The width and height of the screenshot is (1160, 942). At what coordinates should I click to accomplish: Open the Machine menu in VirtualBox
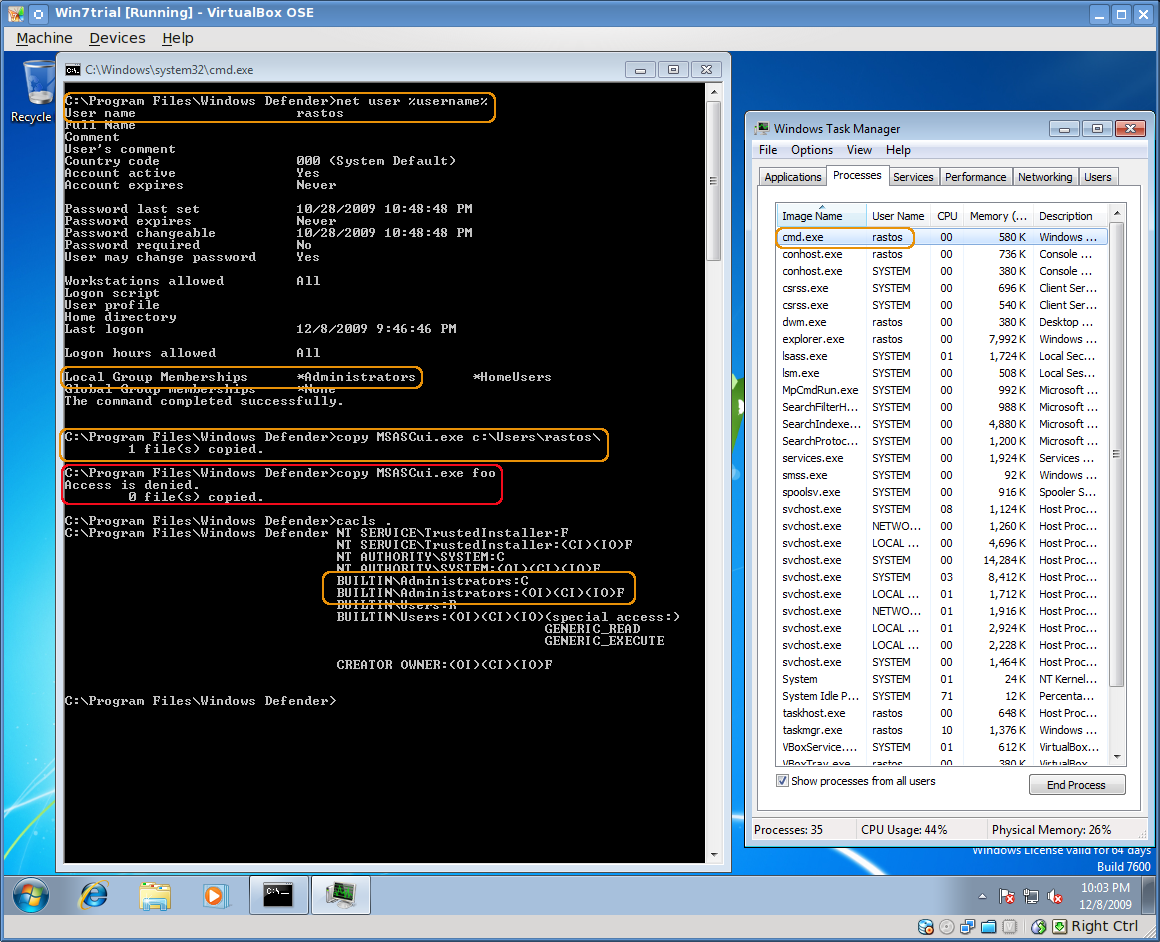pyautogui.click(x=44, y=38)
